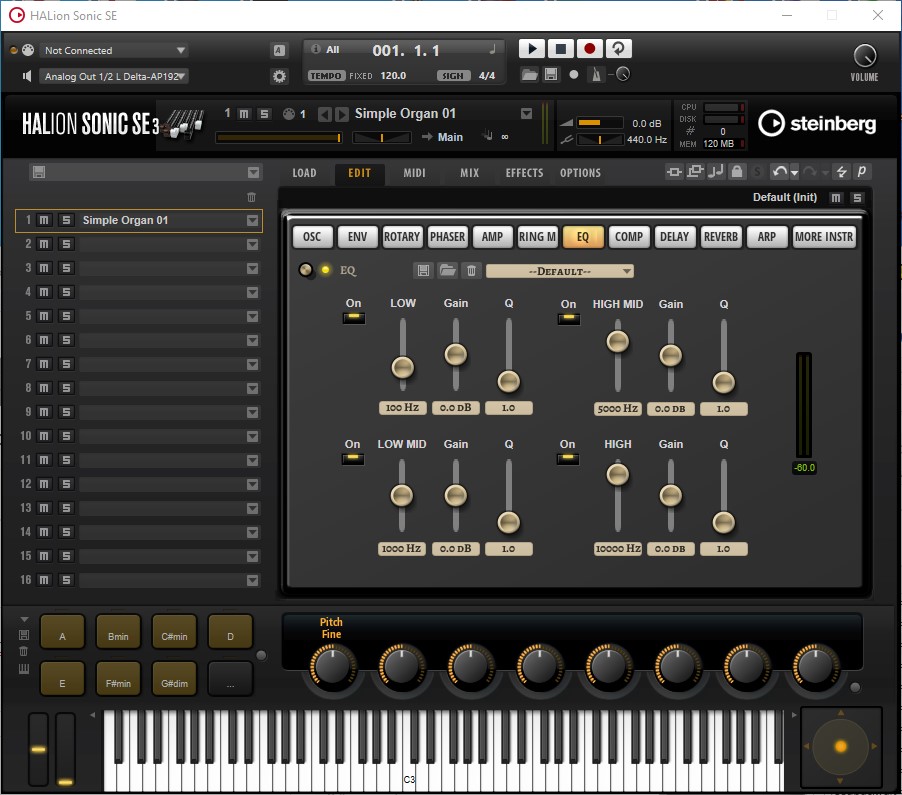The height and width of the screenshot is (795, 902).
Task: Click the lock icon in the toolbar
Action: pyautogui.click(x=737, y=171)
